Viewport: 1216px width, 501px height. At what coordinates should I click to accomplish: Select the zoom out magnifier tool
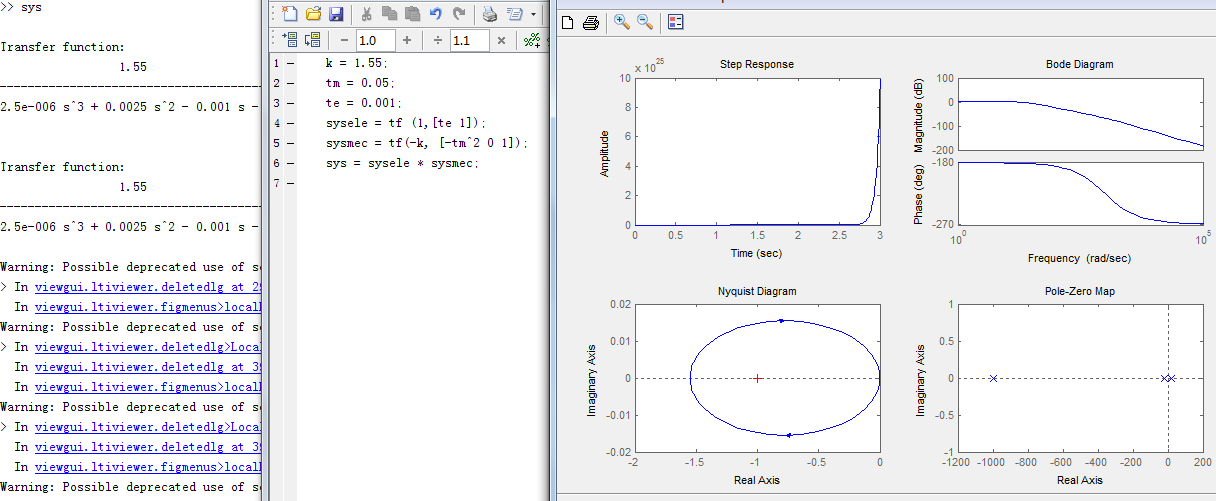[644, 21]
